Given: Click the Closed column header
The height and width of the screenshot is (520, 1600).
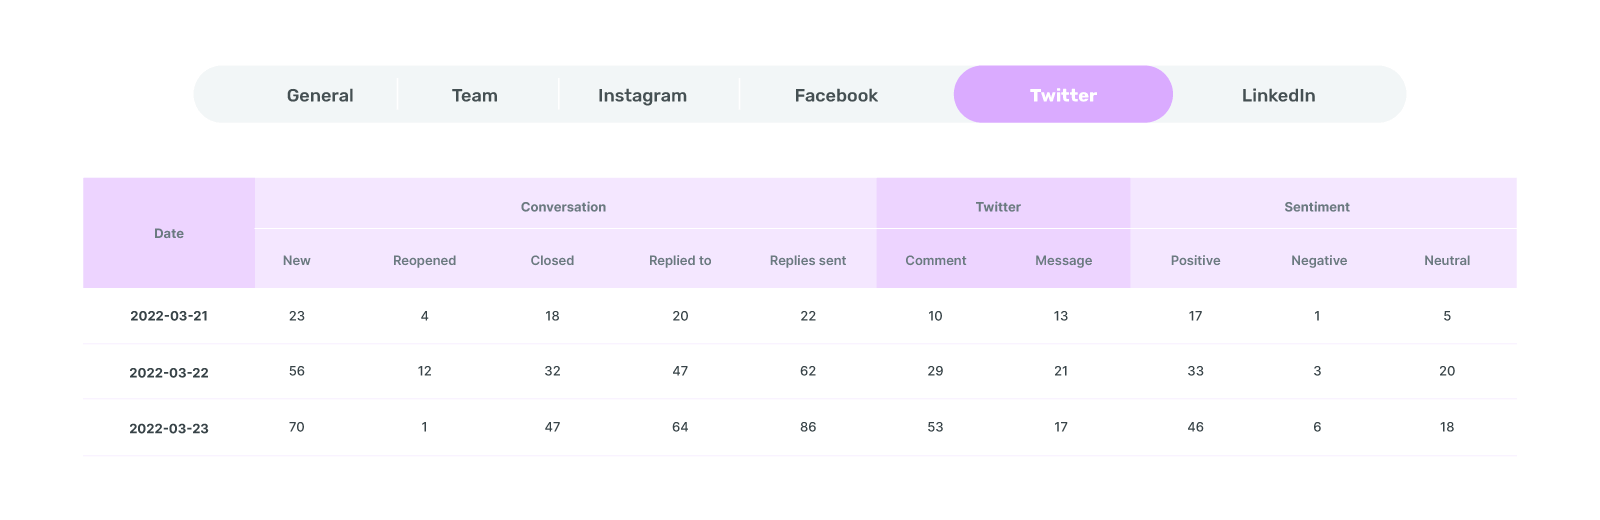Looking at the screenshot, I should click(x=552, y=260).
